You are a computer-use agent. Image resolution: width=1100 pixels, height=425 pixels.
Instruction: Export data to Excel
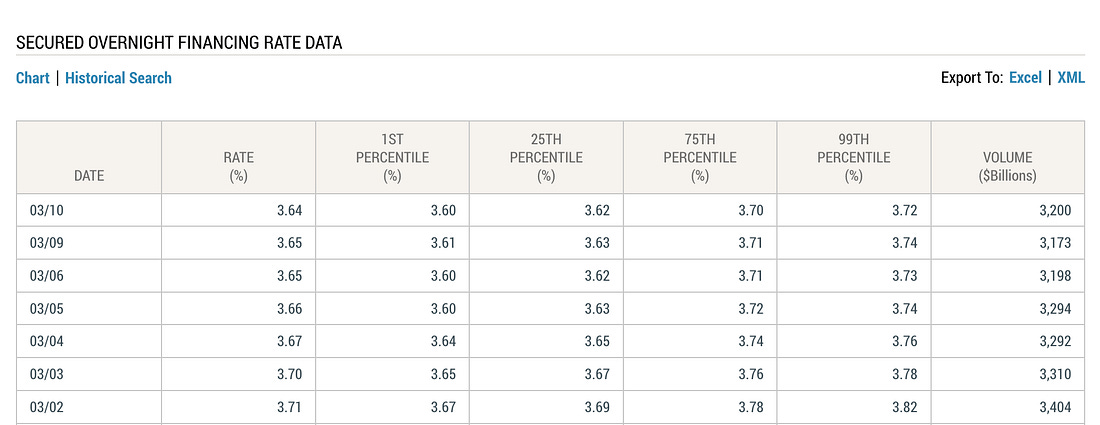(x=1025, y=78)
